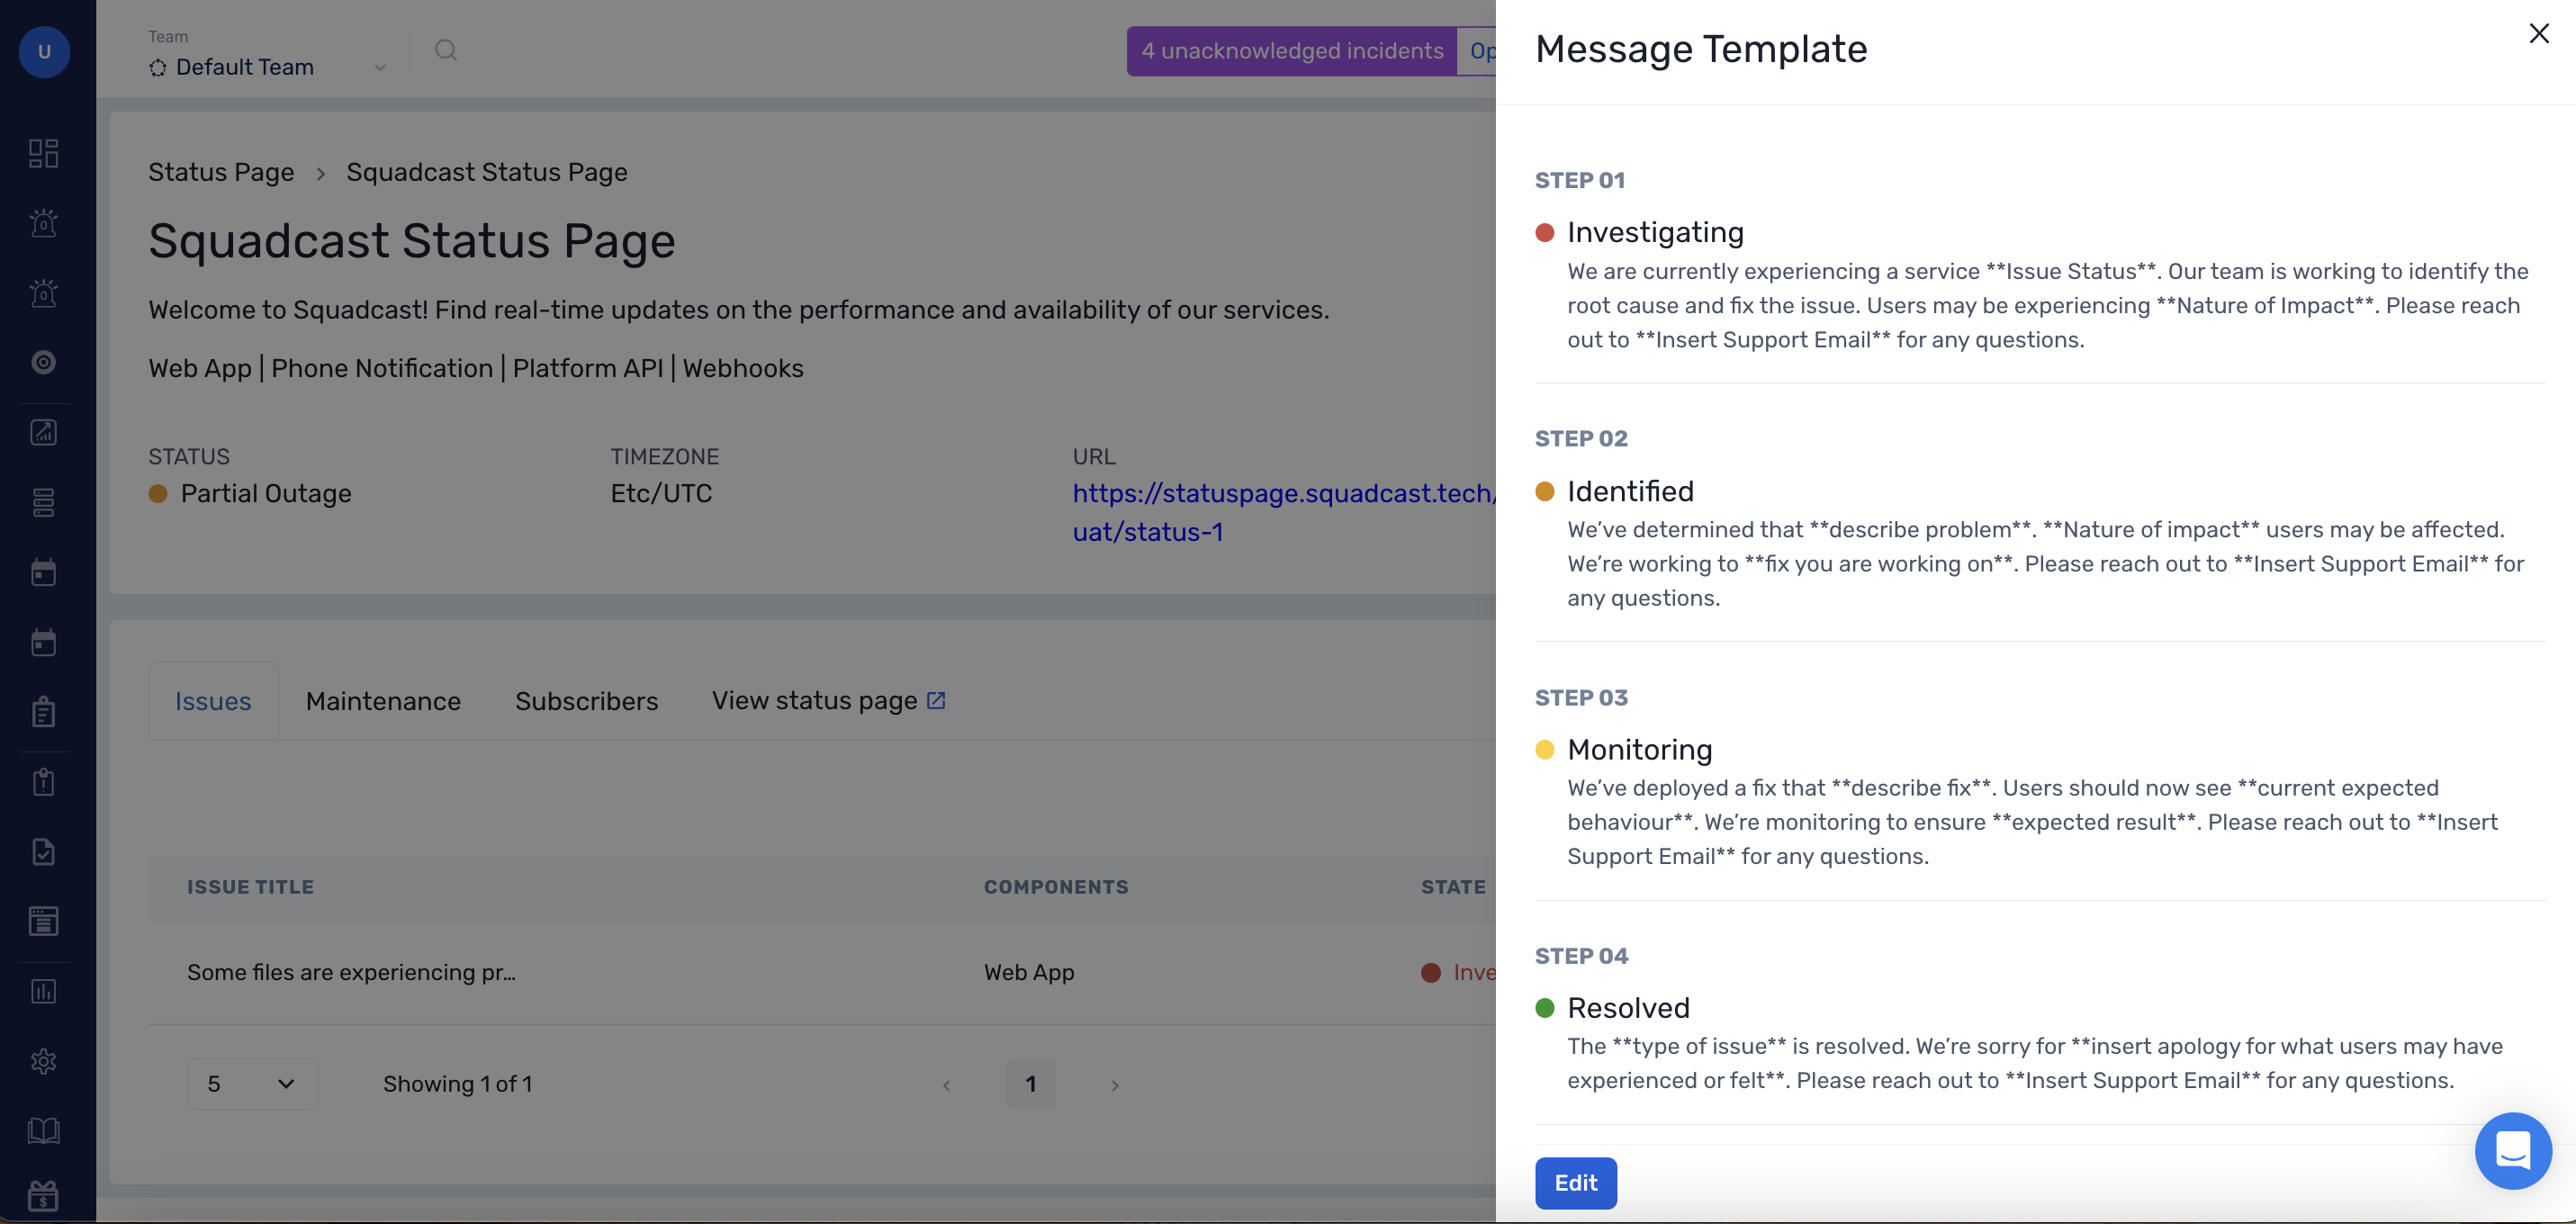Open the Settings gear in sidebar
The image size is (2576, 1224).
click(43, 1061)
